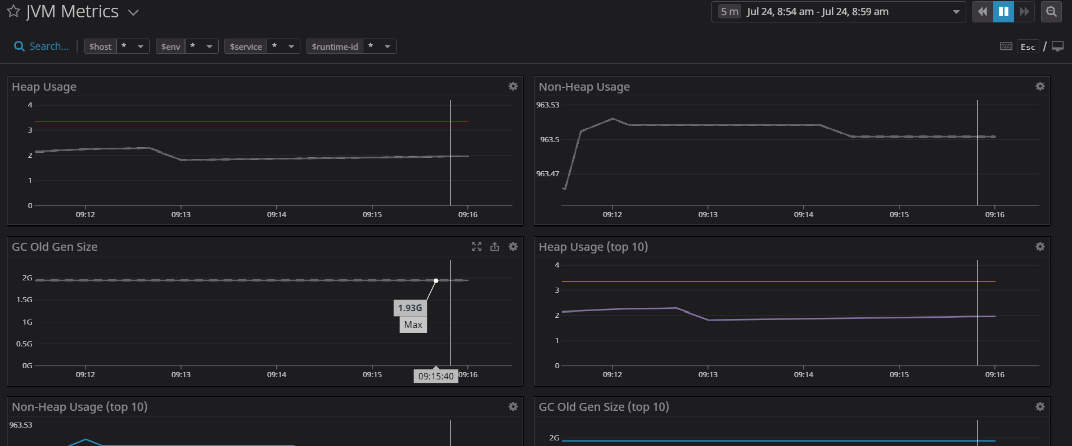Open settings gear for Heap Usage panel
Viewport: 1072px width, 446px height.
point(513,87)
